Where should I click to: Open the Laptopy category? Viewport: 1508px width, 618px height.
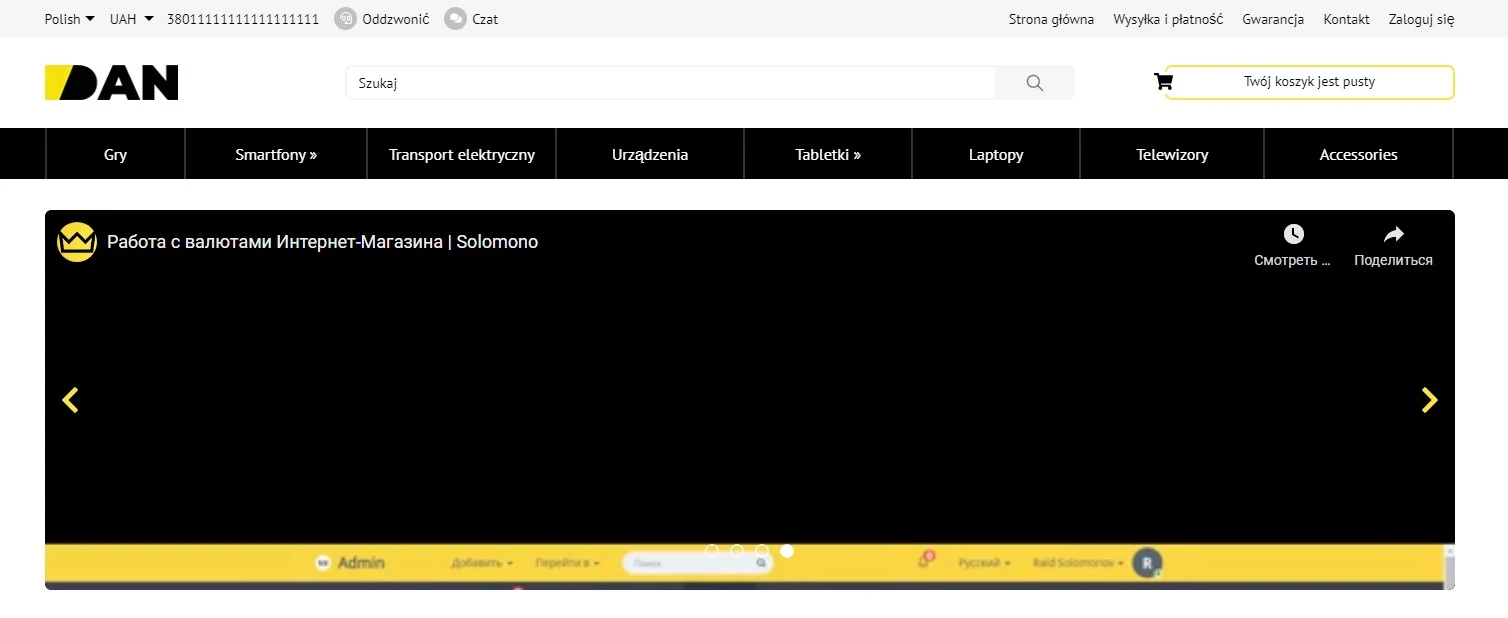click(996, 155)
